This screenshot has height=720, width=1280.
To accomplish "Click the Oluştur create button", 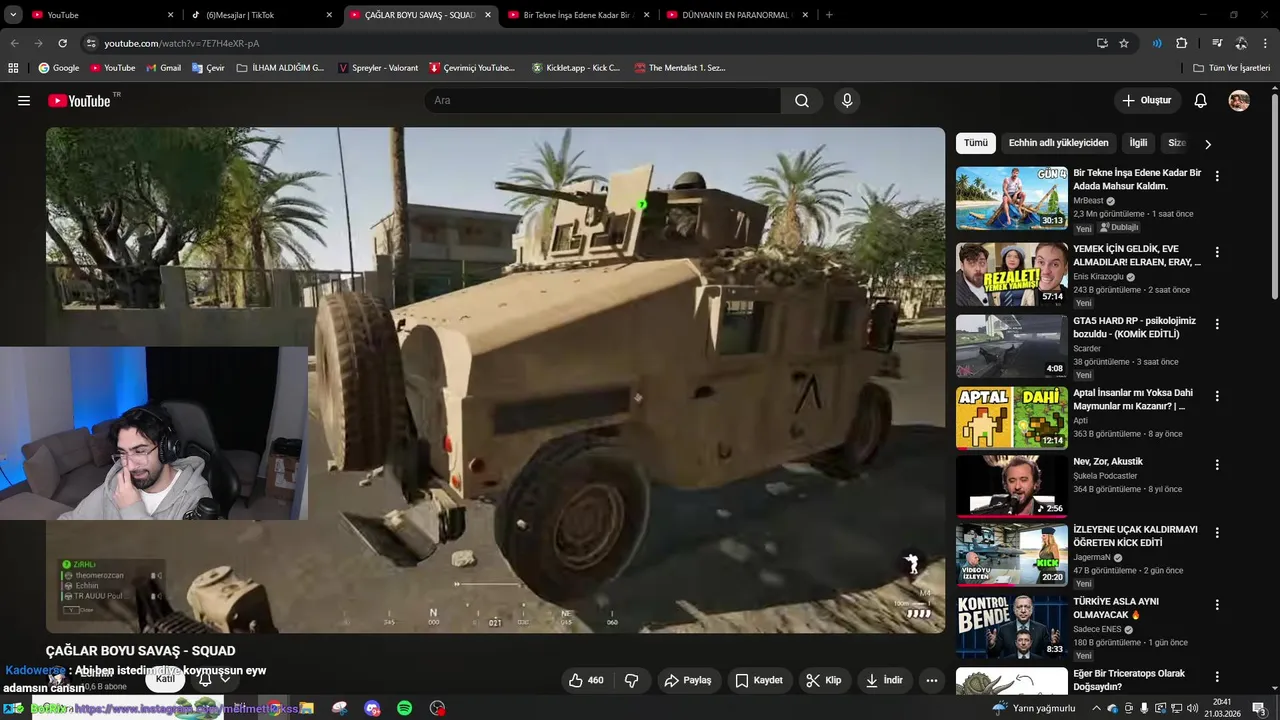I will pos(1147,100).
